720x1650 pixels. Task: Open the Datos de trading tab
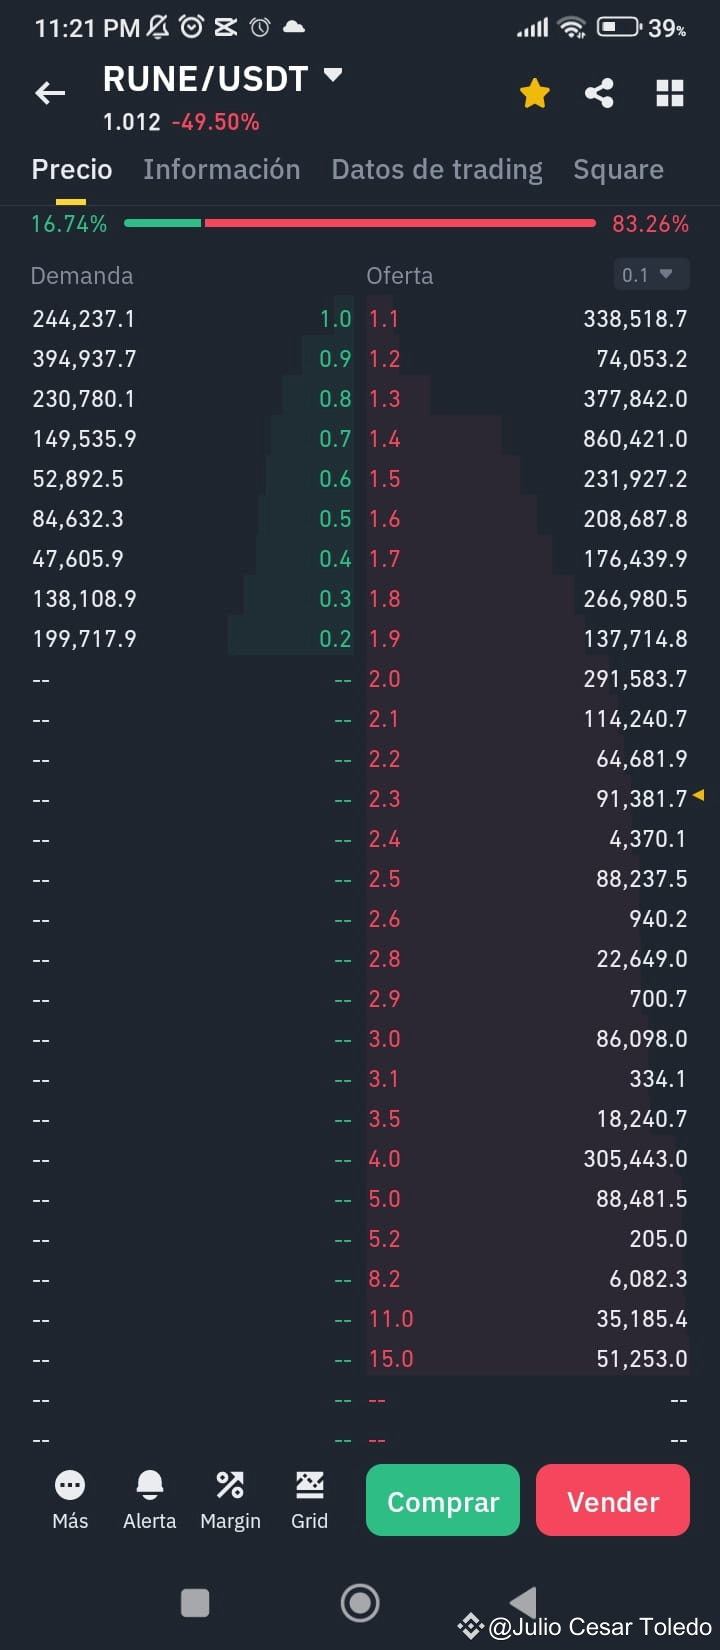coord(437,170)
